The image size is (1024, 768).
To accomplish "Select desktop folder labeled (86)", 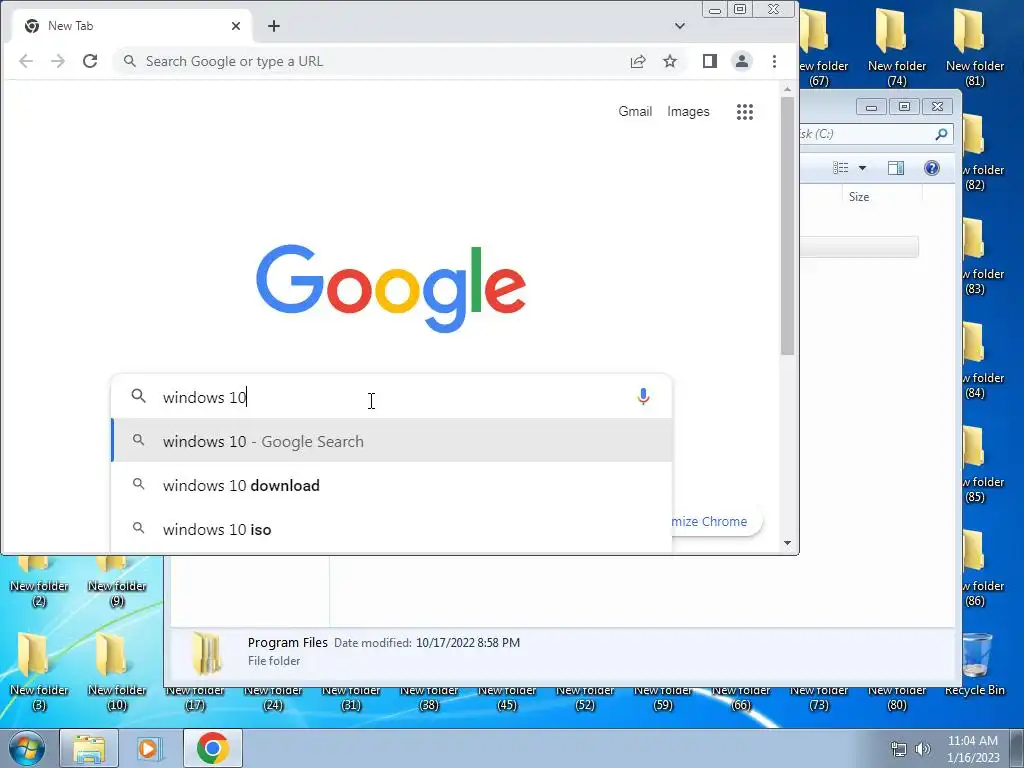I will coord(982,568).
